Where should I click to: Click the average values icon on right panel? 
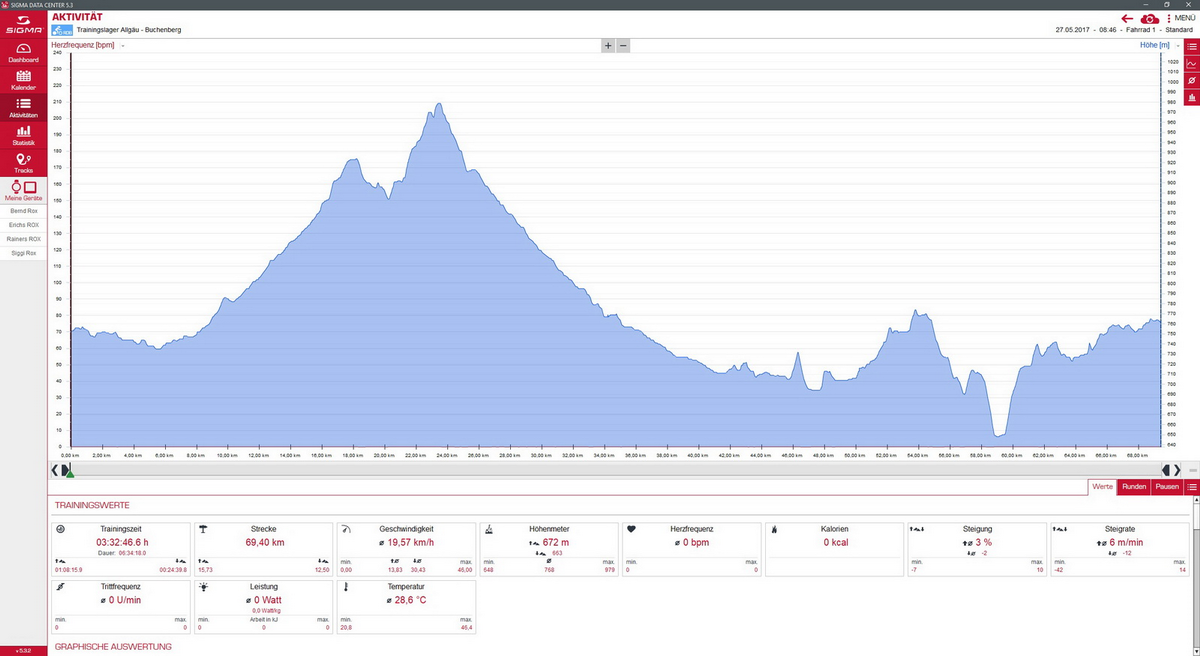[1191, 80]
